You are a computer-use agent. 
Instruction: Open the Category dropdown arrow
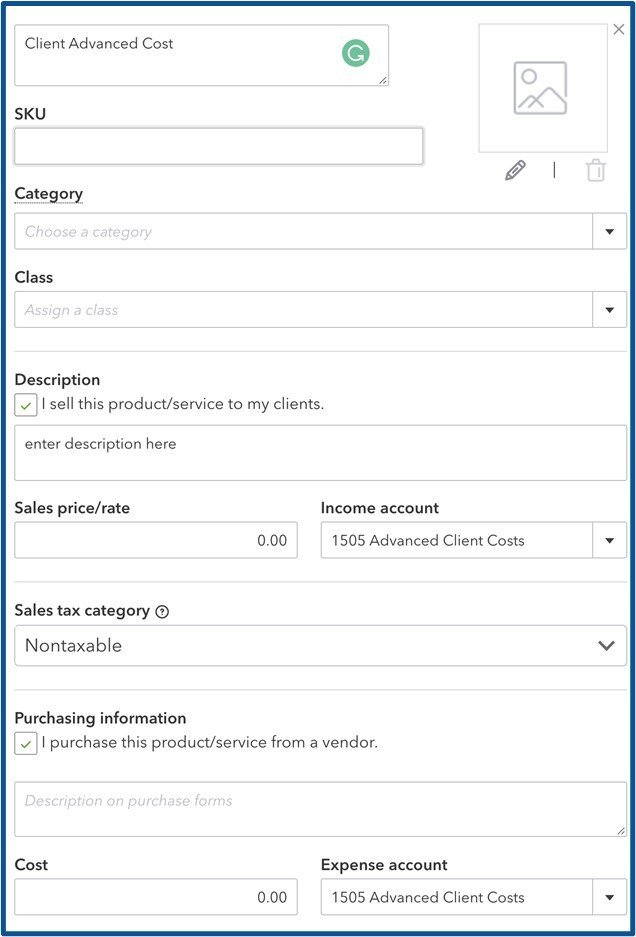coord(609,232)
